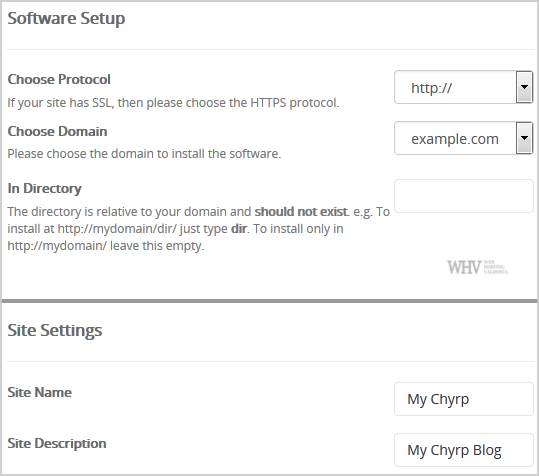
Task: Click the Site Settings heading
Action: [x=55, y=330]
